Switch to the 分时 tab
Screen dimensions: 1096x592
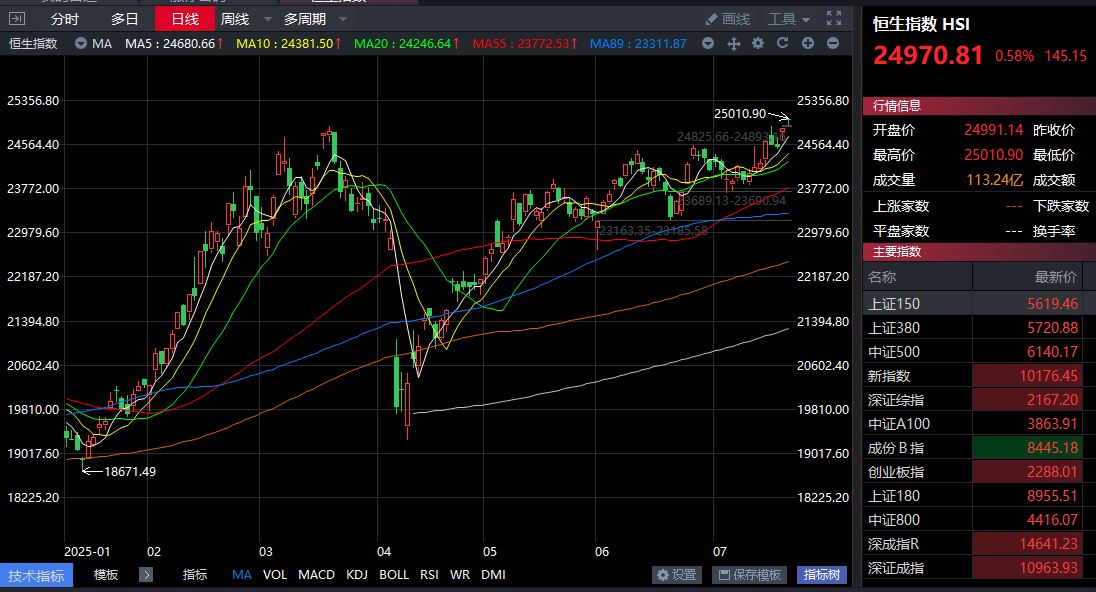tap(65, 19)
